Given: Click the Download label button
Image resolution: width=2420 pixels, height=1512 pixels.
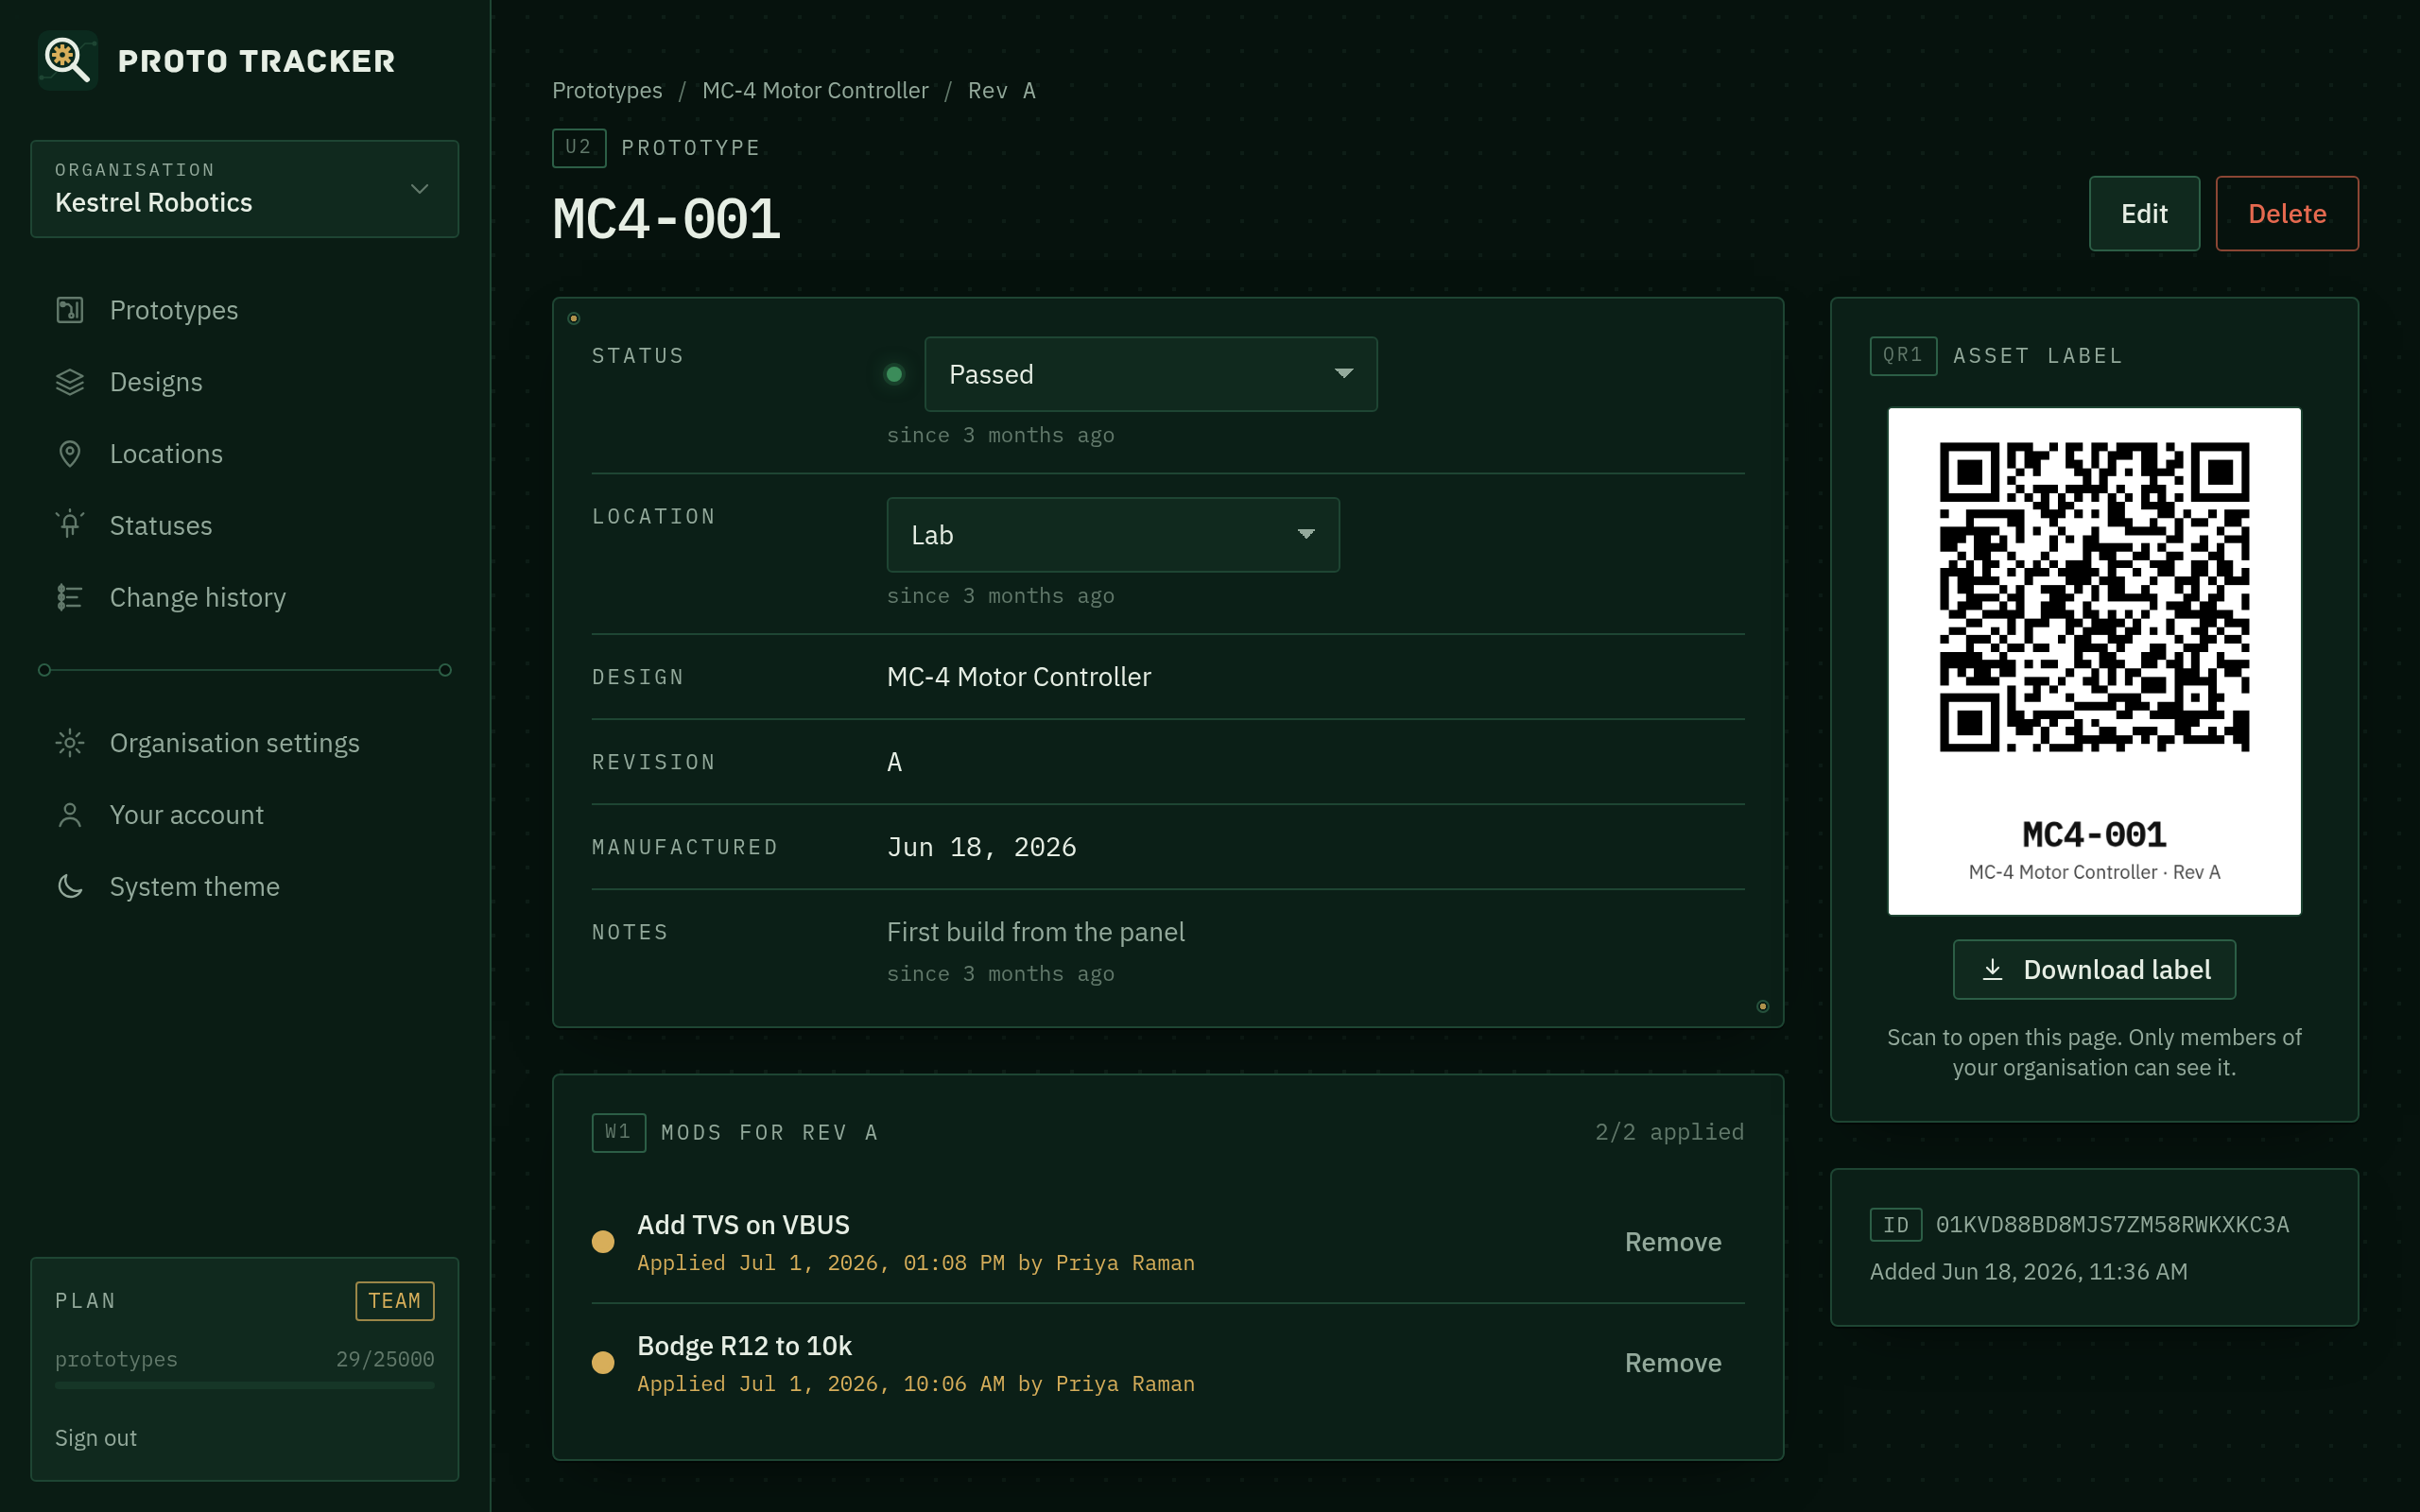Looking at the screenshot, I should (x=2094, y=969).
